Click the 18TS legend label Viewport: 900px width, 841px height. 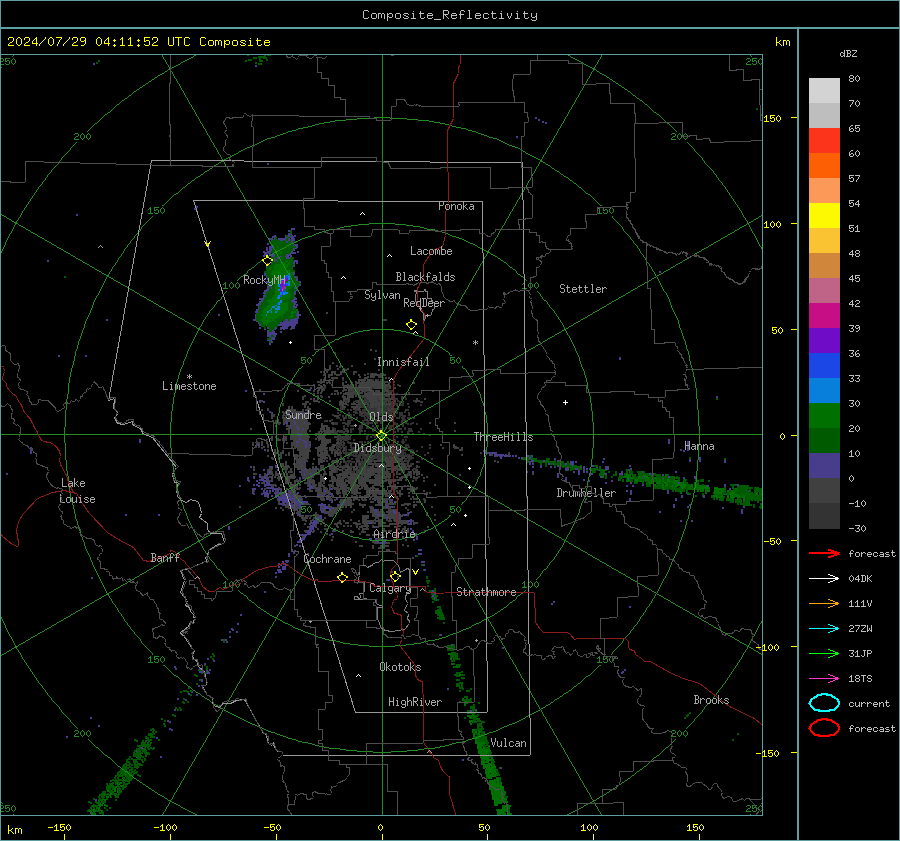860,679
